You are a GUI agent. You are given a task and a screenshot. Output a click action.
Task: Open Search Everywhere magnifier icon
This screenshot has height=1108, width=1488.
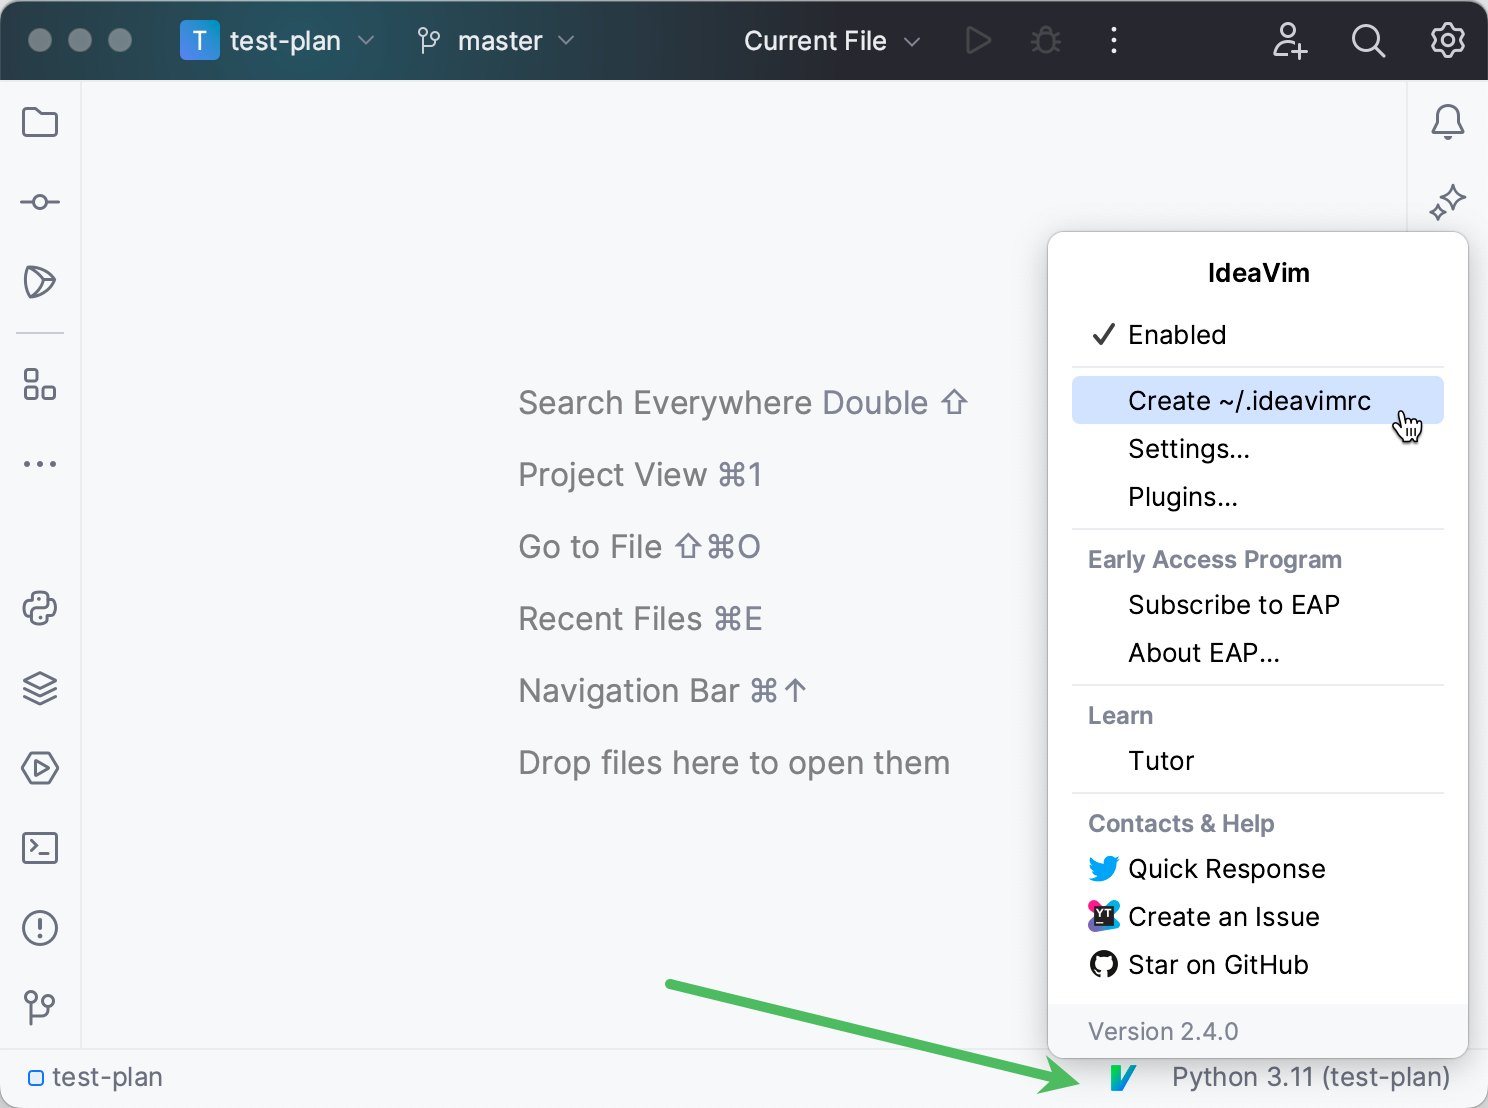1368,40
